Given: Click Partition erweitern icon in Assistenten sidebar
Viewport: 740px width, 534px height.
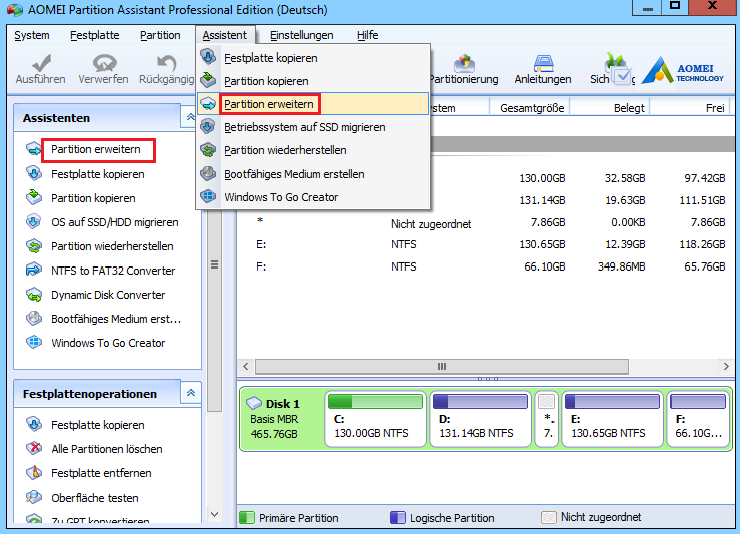Looking at the screenshot, I should tap(34, 149).
